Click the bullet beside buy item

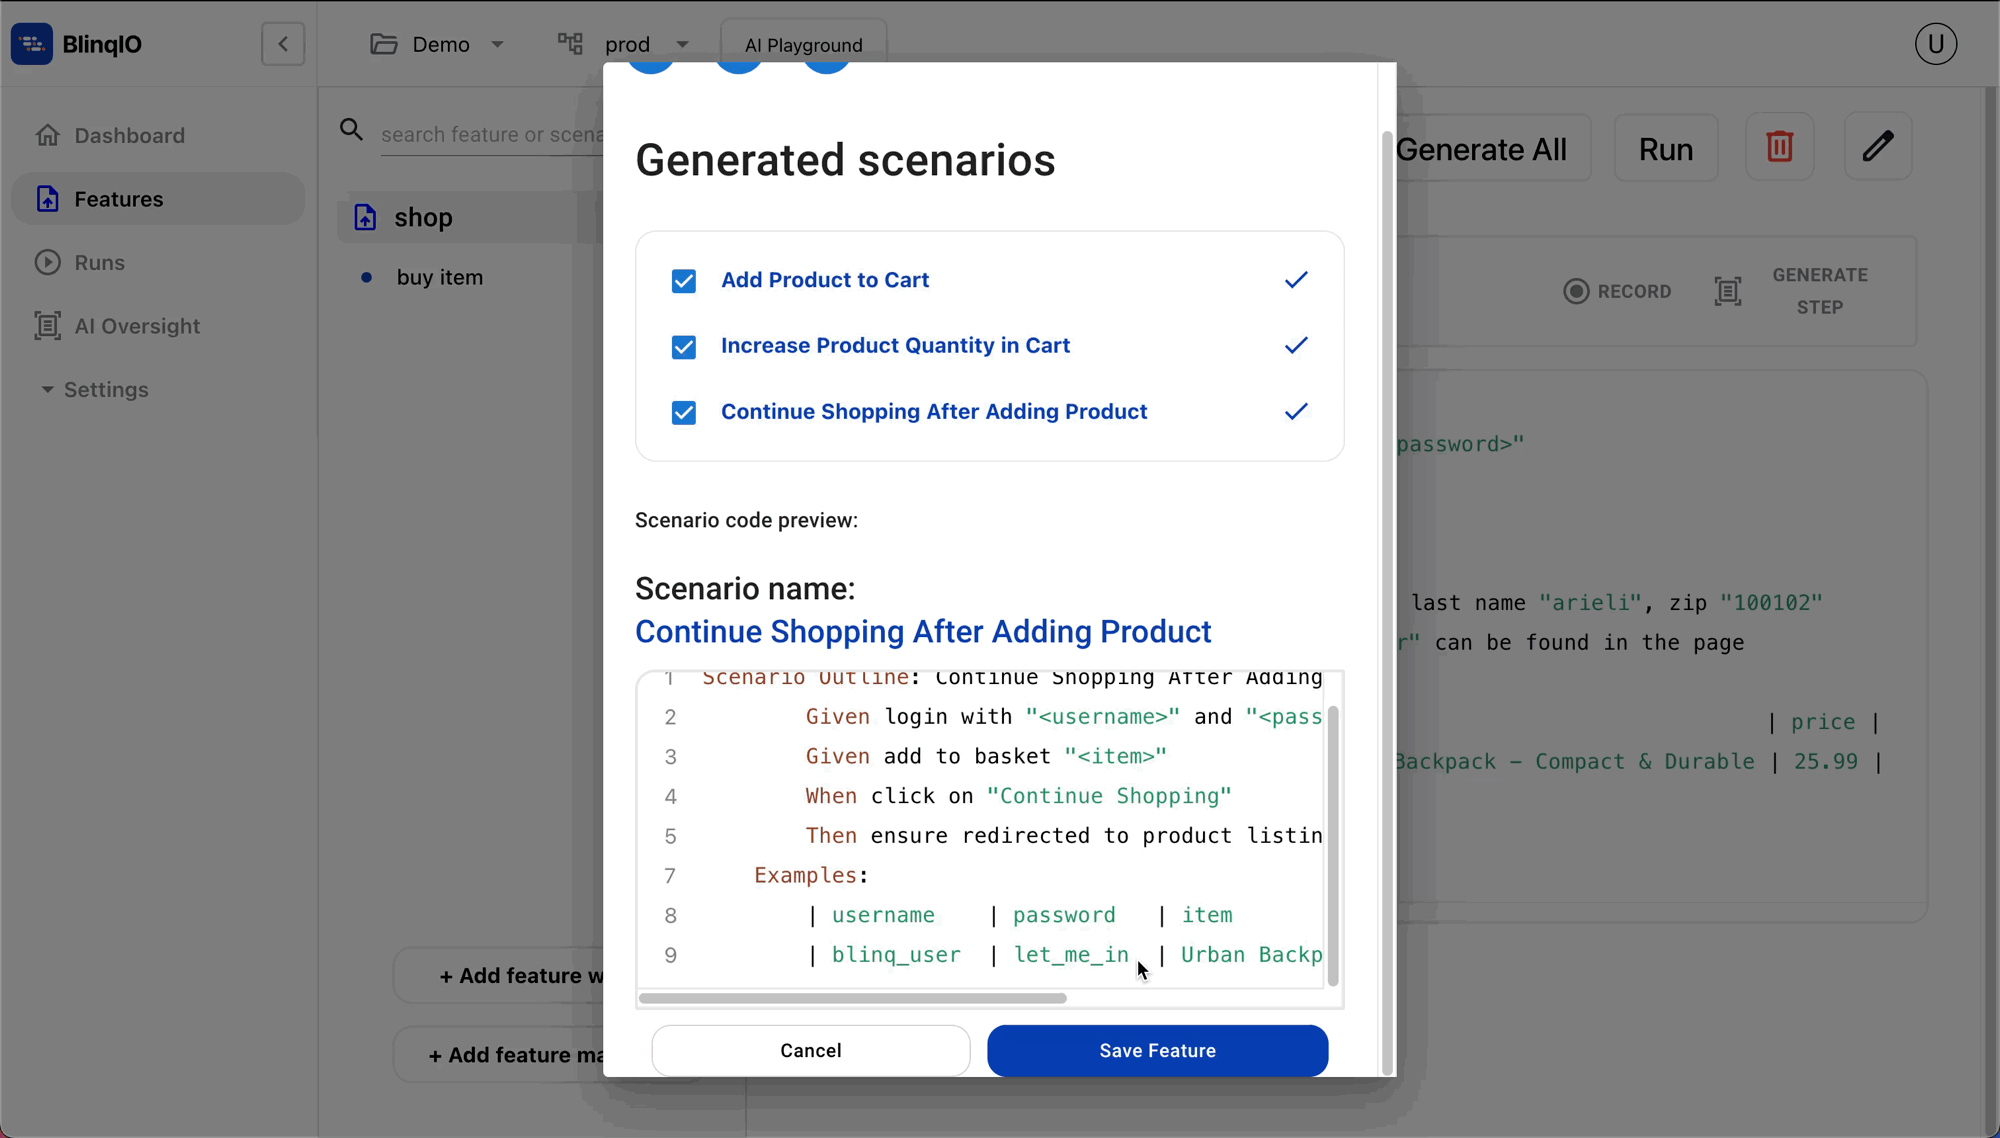point(366,278)
